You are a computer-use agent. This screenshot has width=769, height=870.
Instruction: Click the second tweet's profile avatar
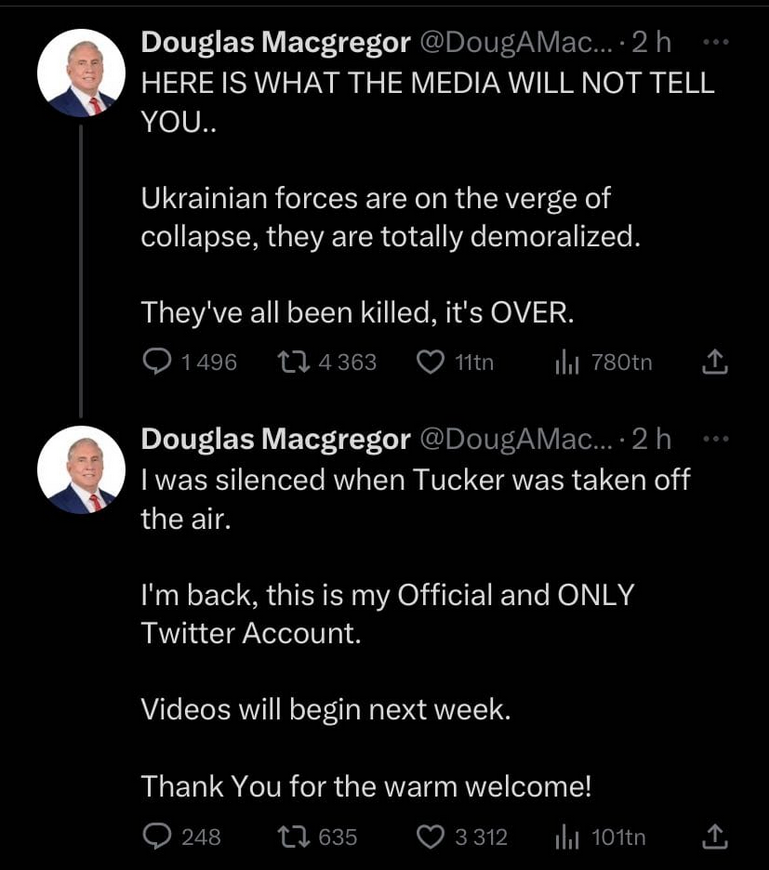(81, 470)
